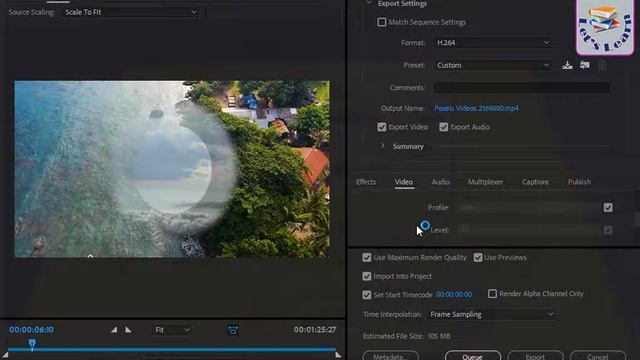This screenshot has height=360, width=640.
Task: Uncheck Export Video
Action: click(382, 127)
